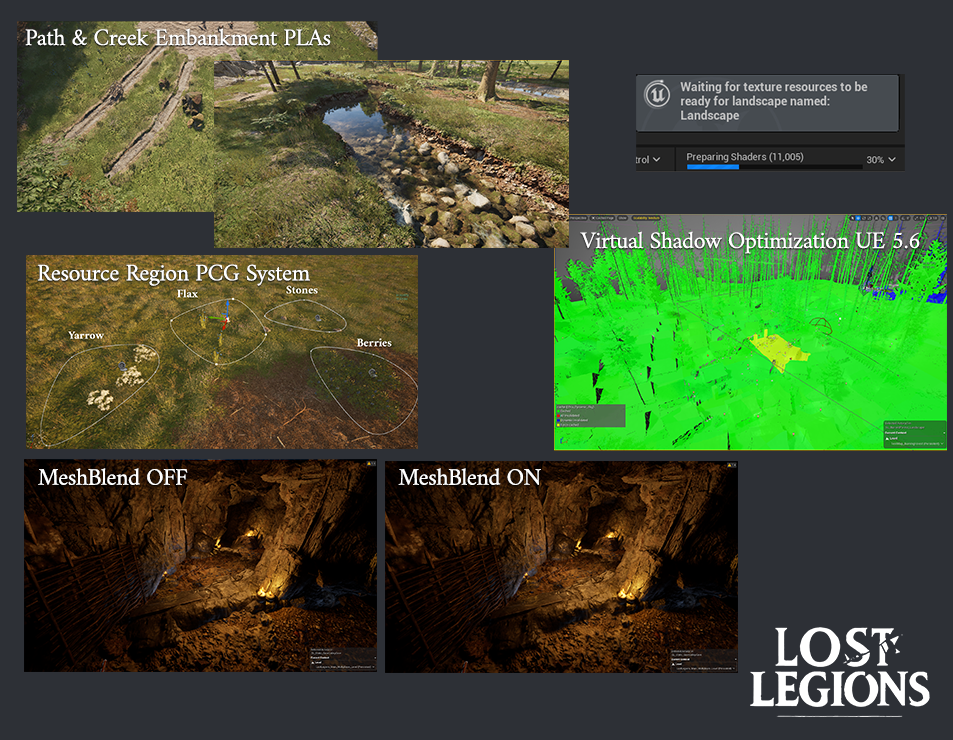Click the MeshBlend OFF cave screenshot
953x740 pixels.
click(x=200, y=565)
